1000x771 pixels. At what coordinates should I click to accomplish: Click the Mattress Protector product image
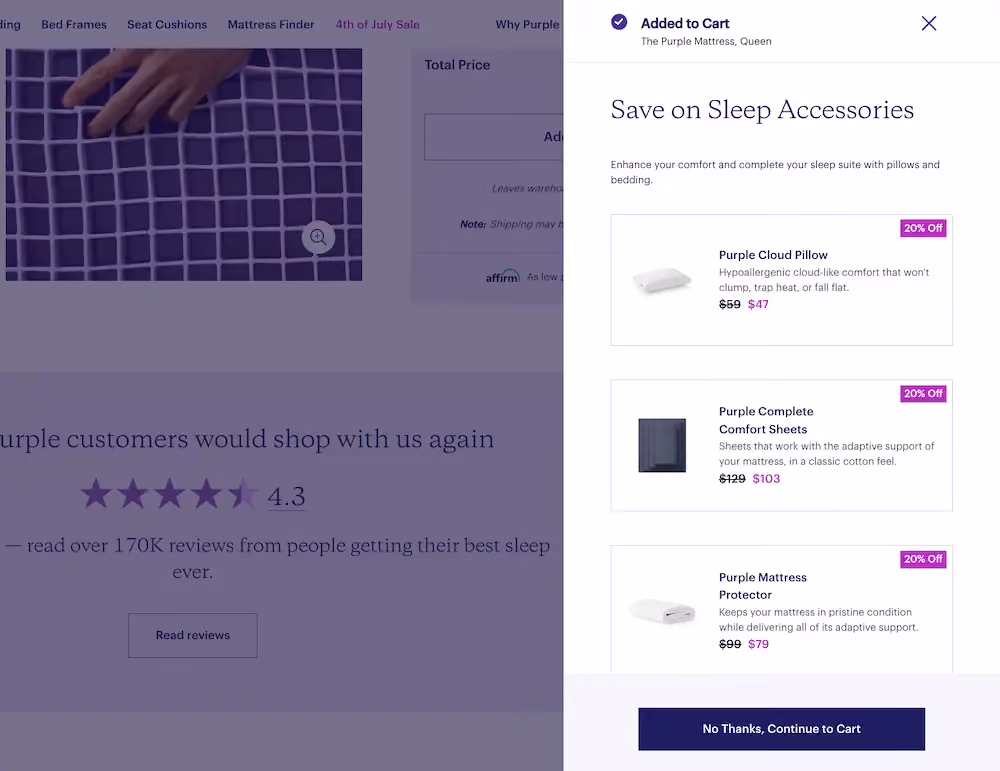662,611
